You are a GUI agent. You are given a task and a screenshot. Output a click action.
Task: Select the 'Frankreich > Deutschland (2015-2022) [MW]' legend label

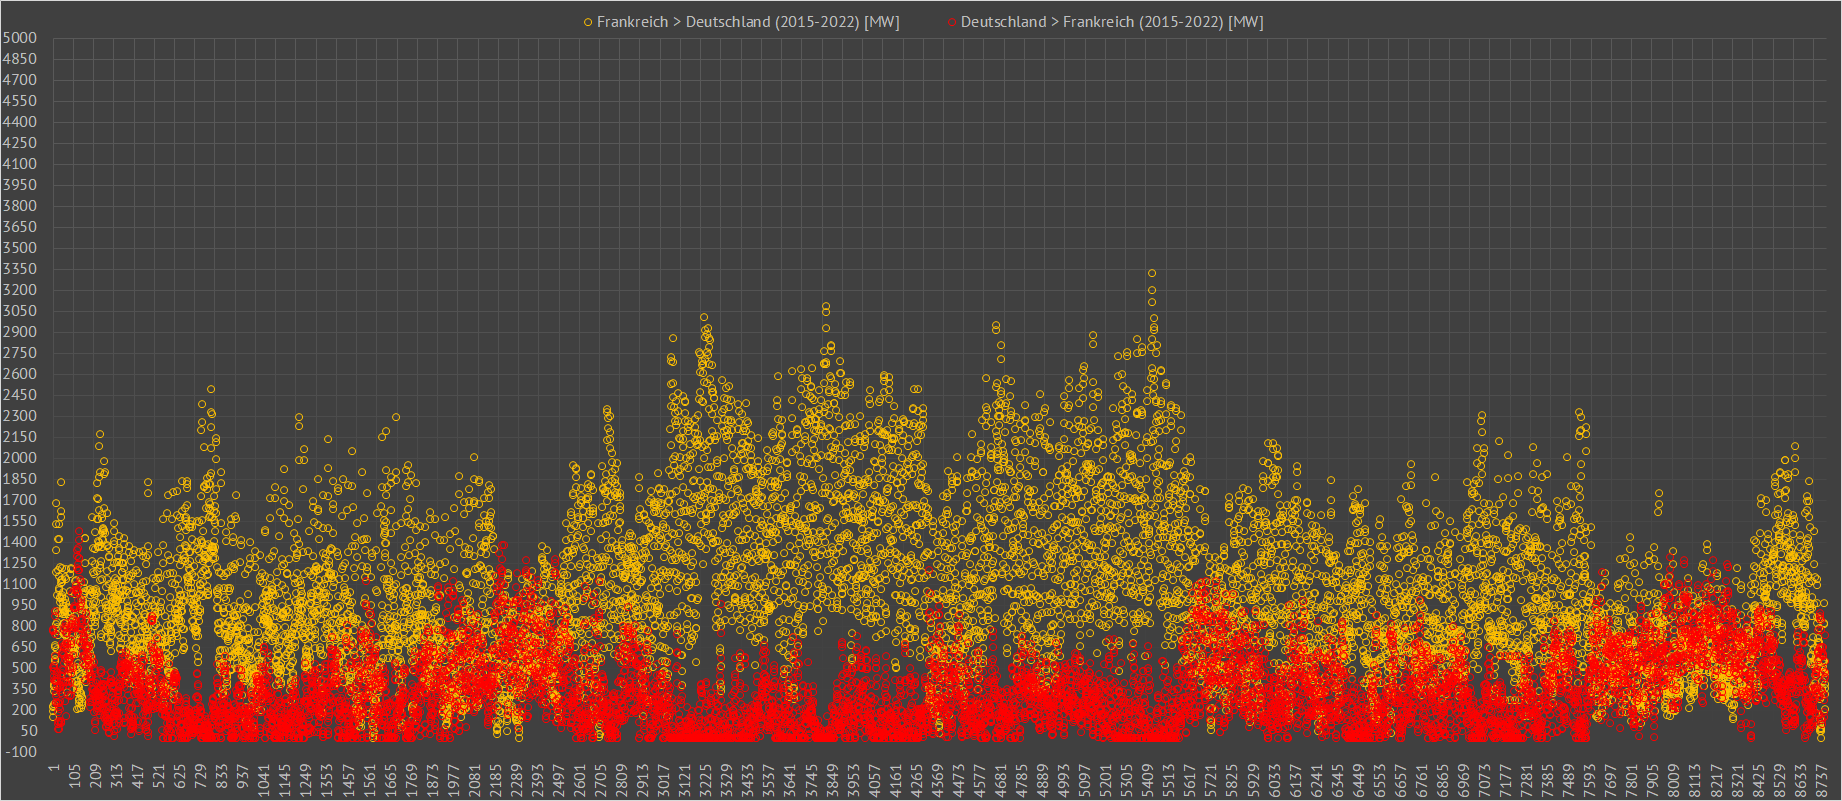747,22
